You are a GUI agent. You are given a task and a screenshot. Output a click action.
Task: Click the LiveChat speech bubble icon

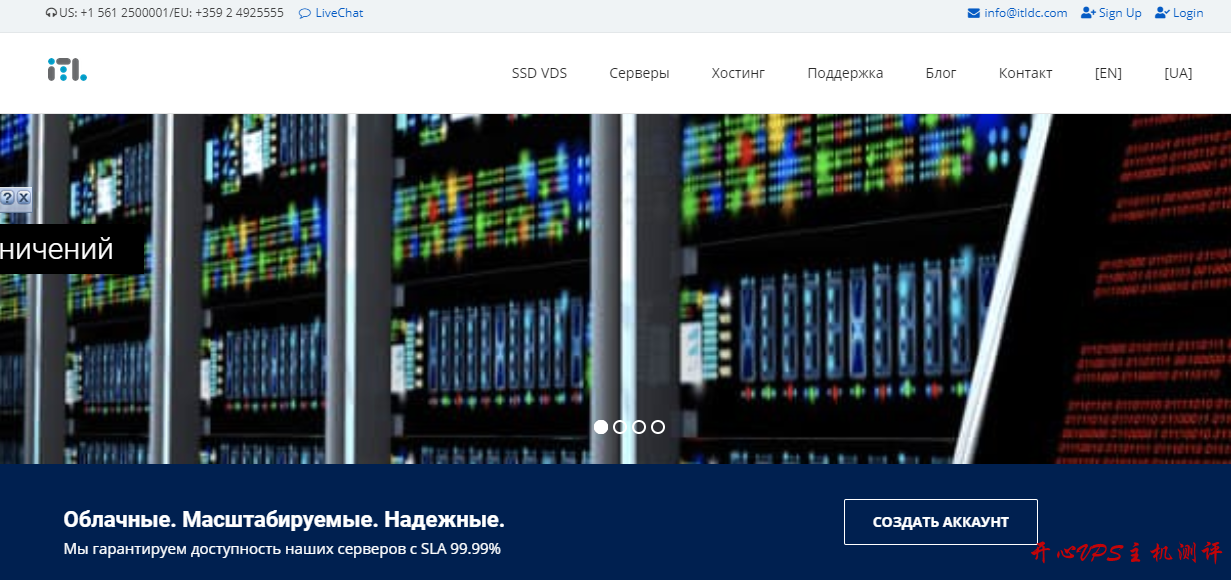tap(304, 13)
